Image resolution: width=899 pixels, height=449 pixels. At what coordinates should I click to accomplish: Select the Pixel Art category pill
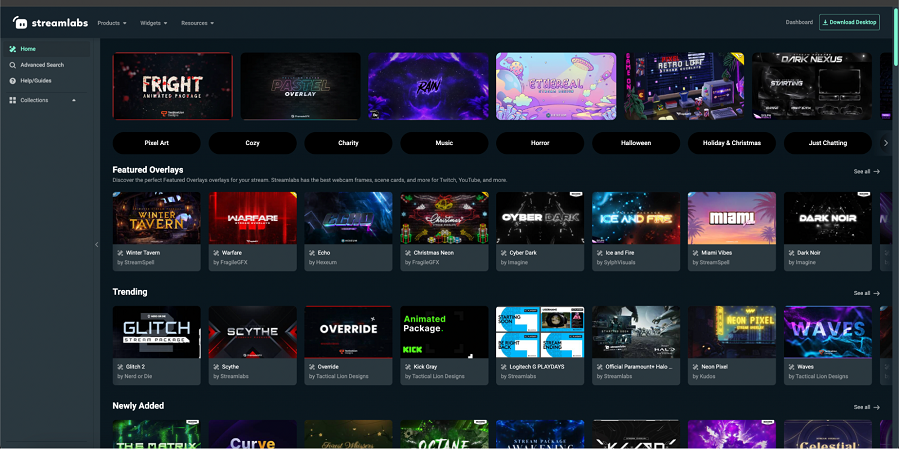pyautogui.click(x=156, y=143)
